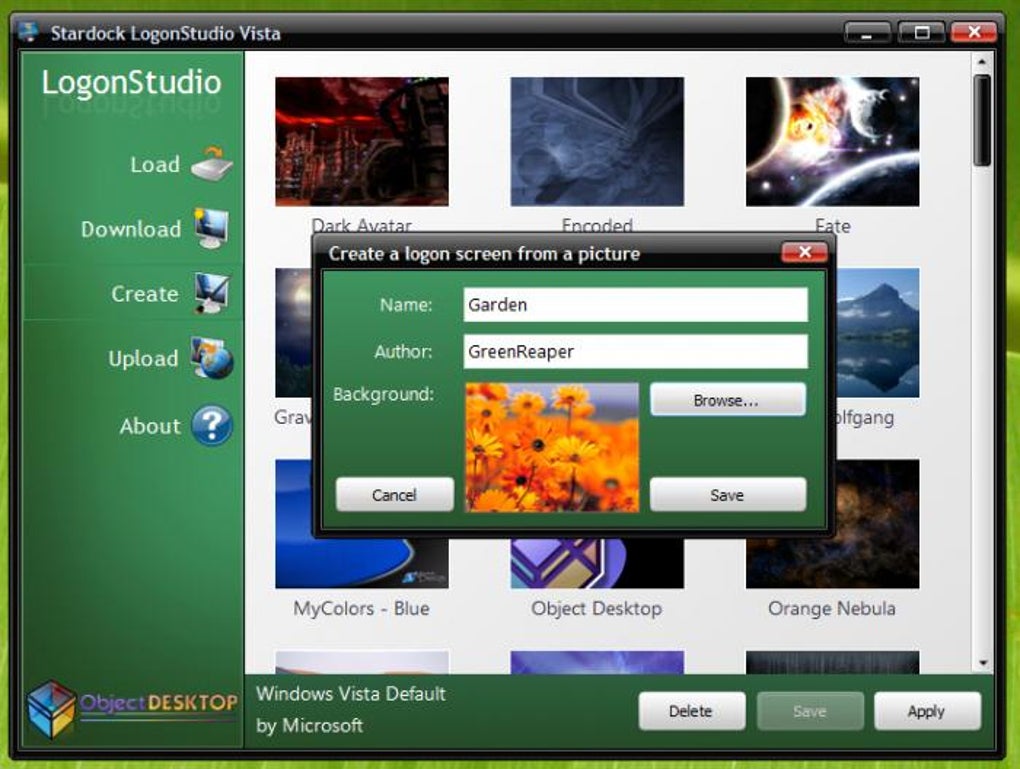The height and width of the screenshot is (769, 1020).
Task: Click the Create monitor icon
Action: click(x=212, y=293)
